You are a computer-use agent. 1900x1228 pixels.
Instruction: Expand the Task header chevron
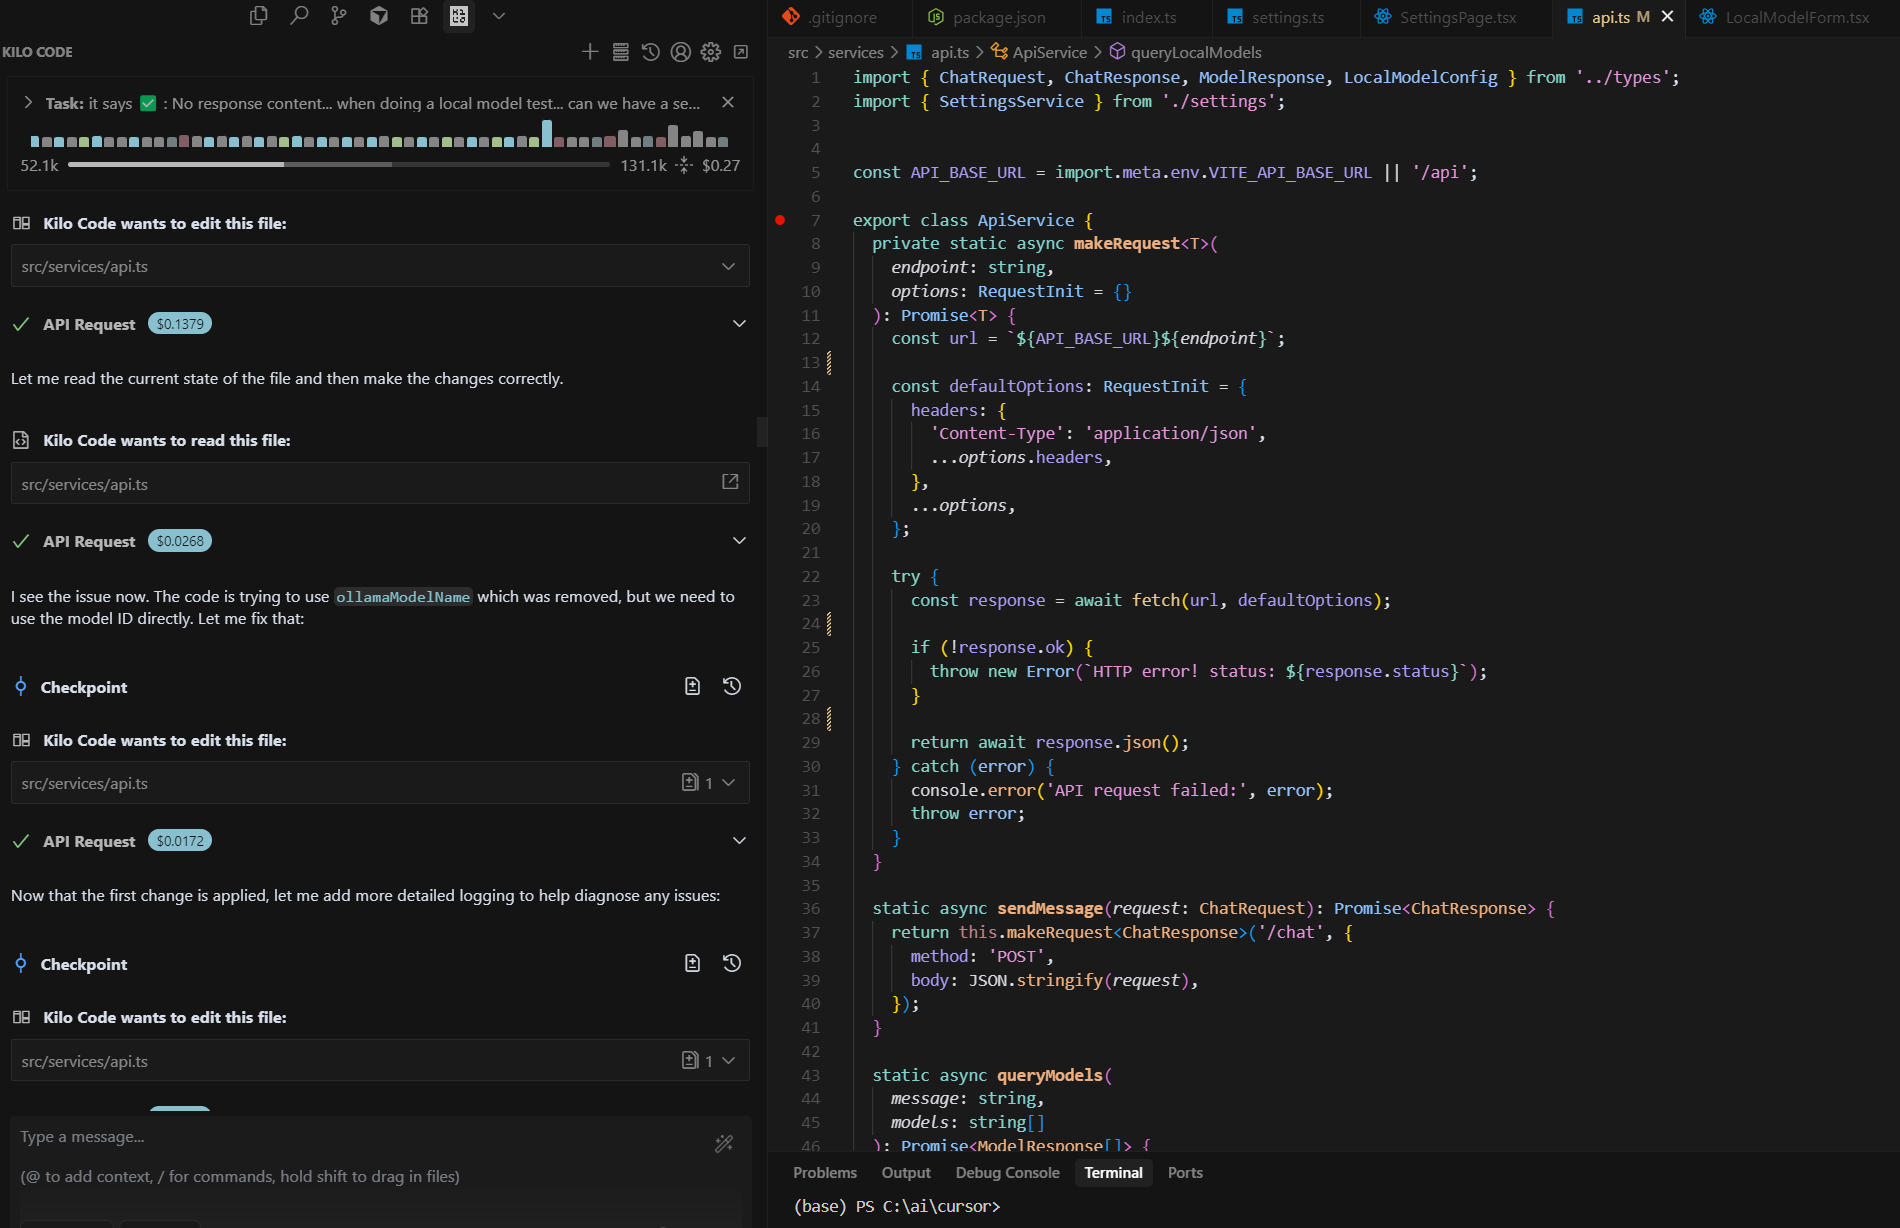[x=28, y=103]
